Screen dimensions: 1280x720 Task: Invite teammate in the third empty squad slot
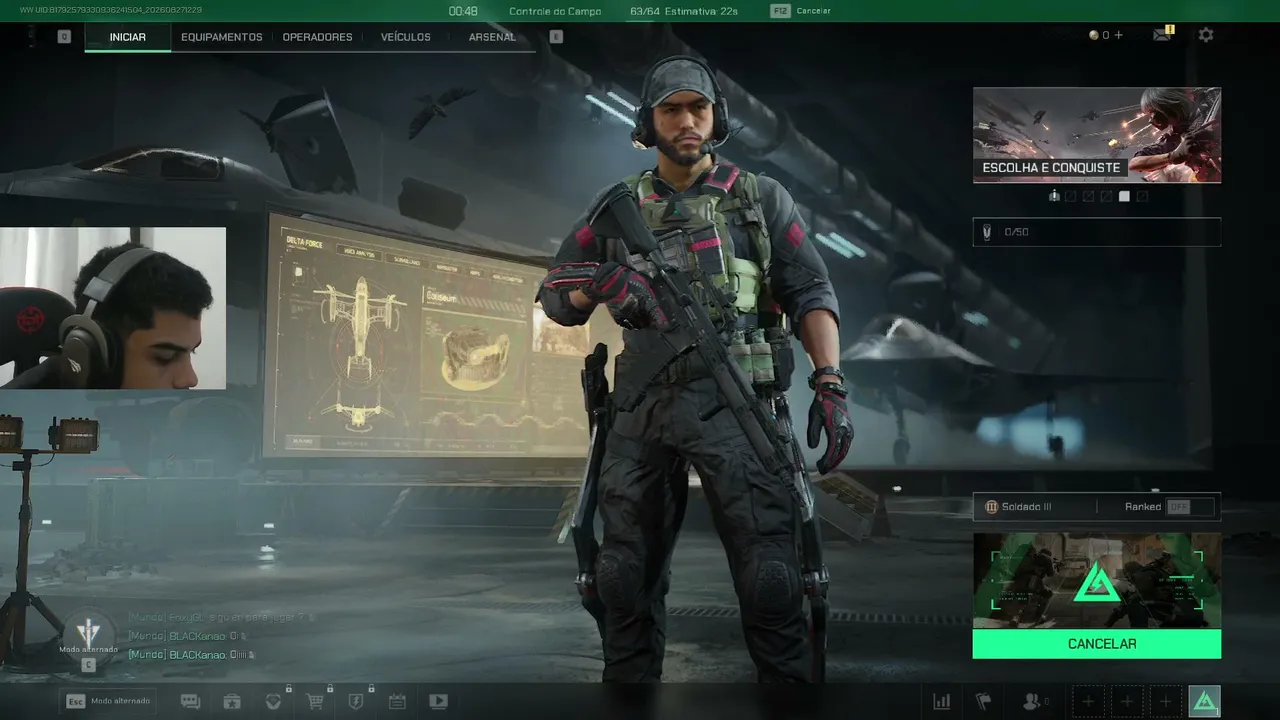click(x=1165, y=702)
